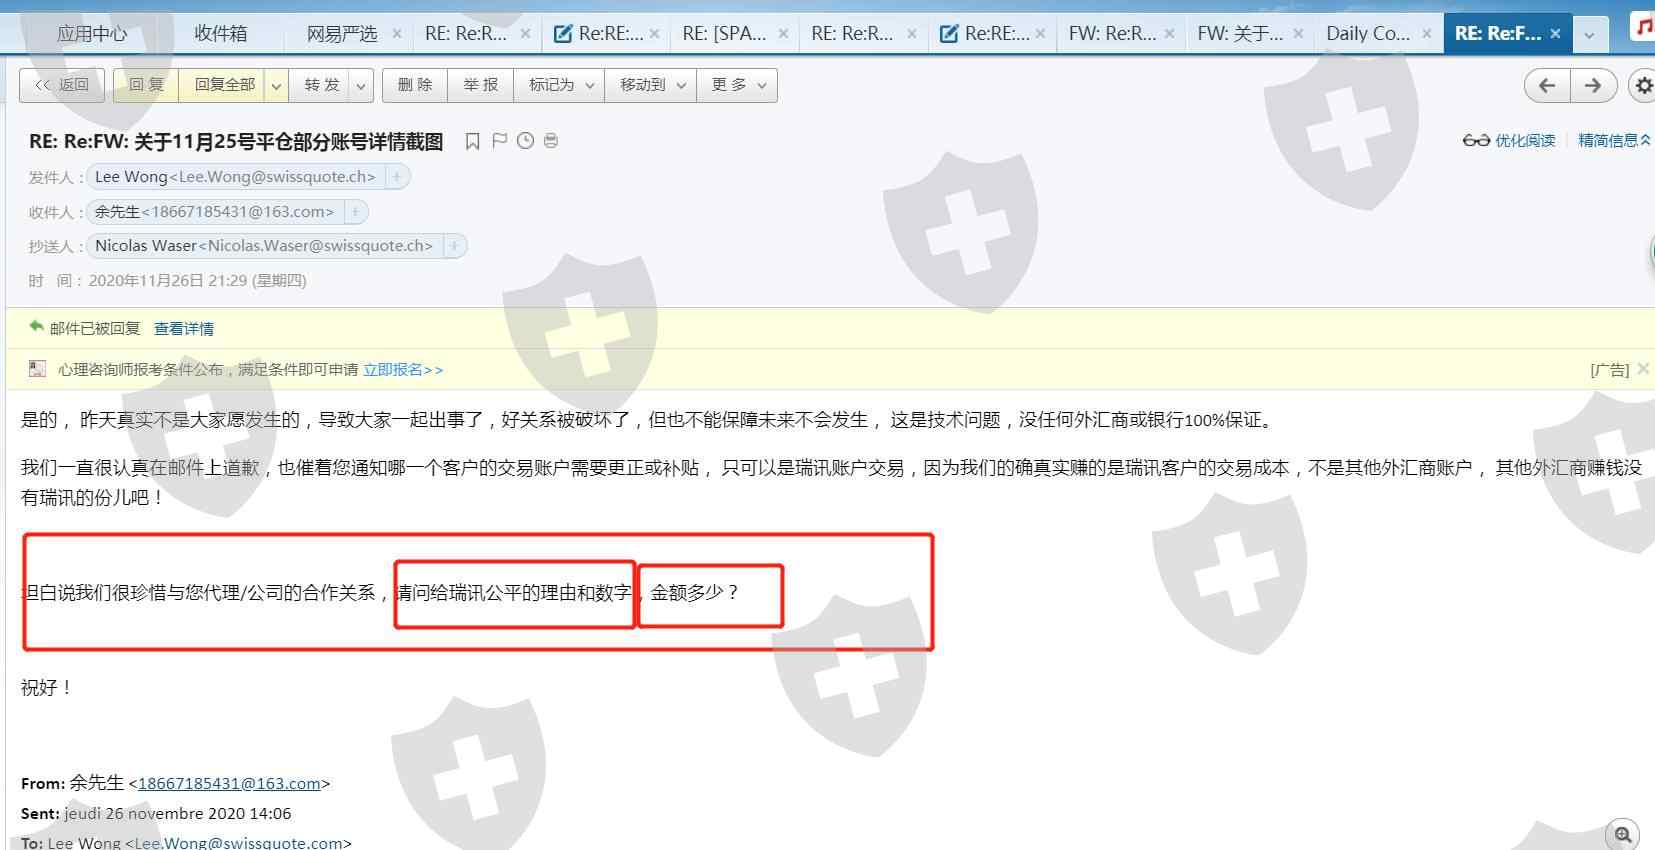This screenshot has height=850, width=1655.
Task: Open Lee.Wong@swissquote.com link in quoted header
Action: (x=238, y=843)
